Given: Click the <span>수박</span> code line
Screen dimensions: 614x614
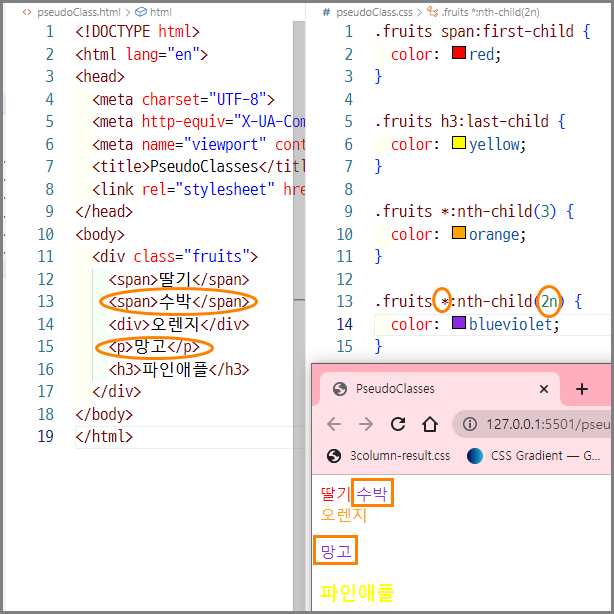Looking at the screenshot, I should coord(179,302).
